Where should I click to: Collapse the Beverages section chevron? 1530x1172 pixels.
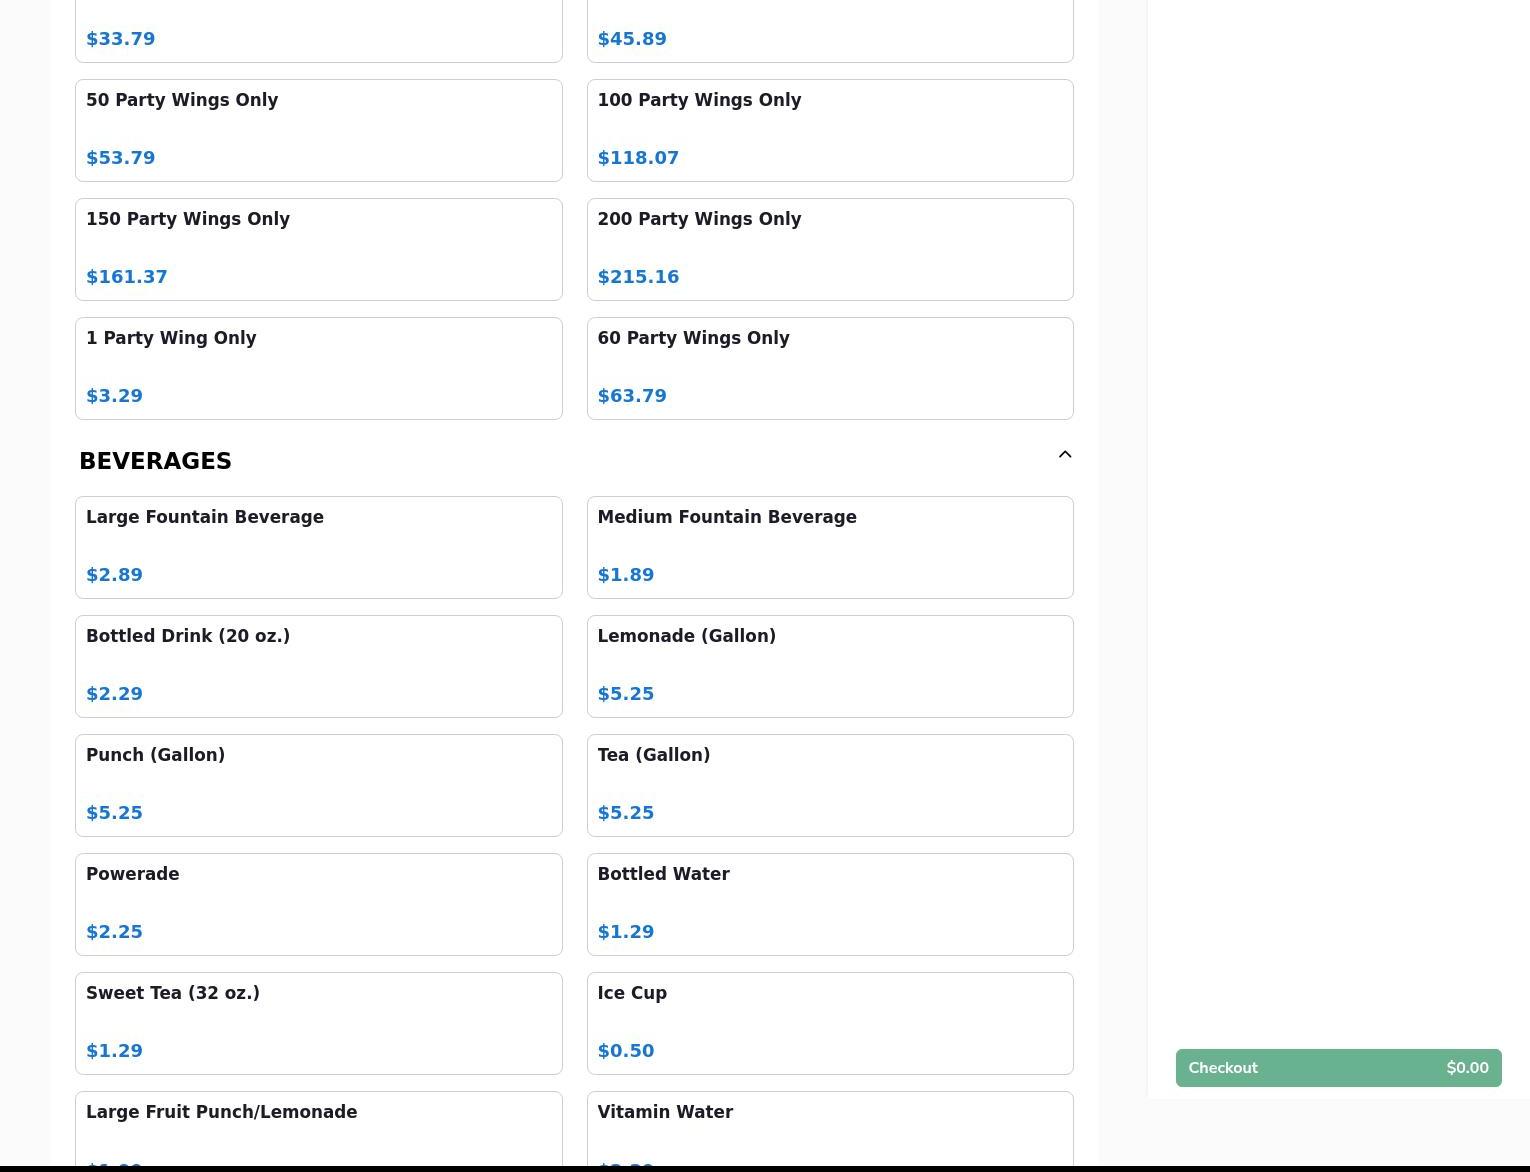pos(1064,455)
